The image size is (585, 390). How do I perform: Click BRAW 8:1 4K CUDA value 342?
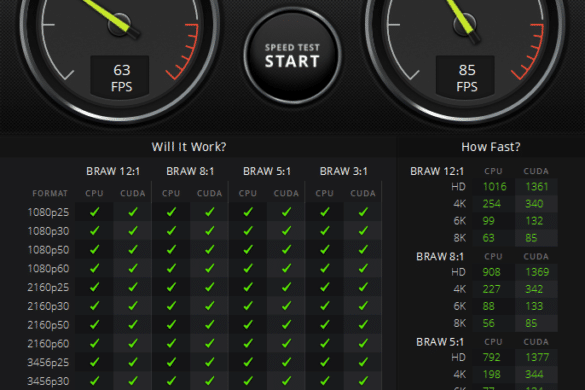point(534,289)
